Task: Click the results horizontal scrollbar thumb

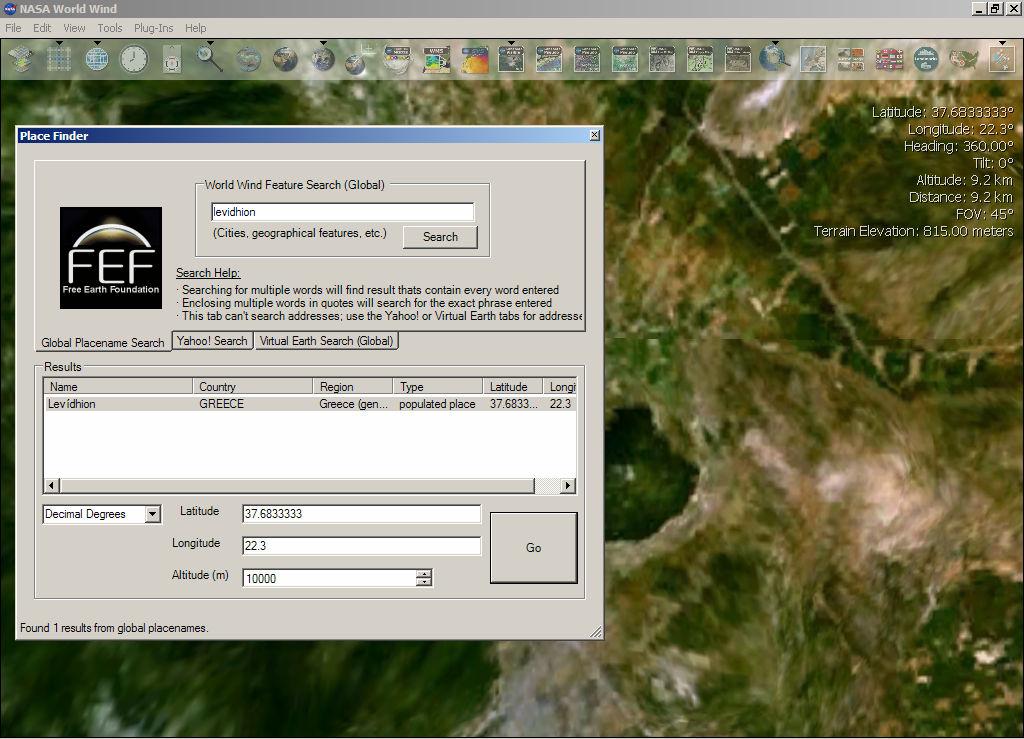Action: point(297,485)
